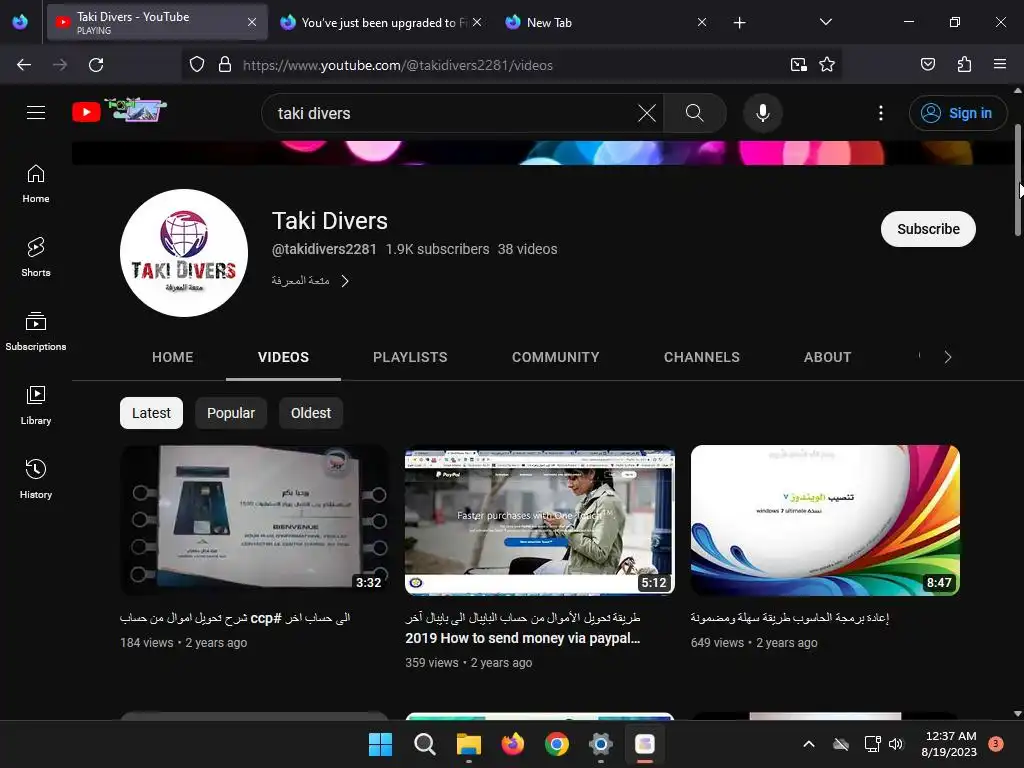The image size is (1024, 768).
Task: Sort videos by Oldest
Action: [311, 413]
